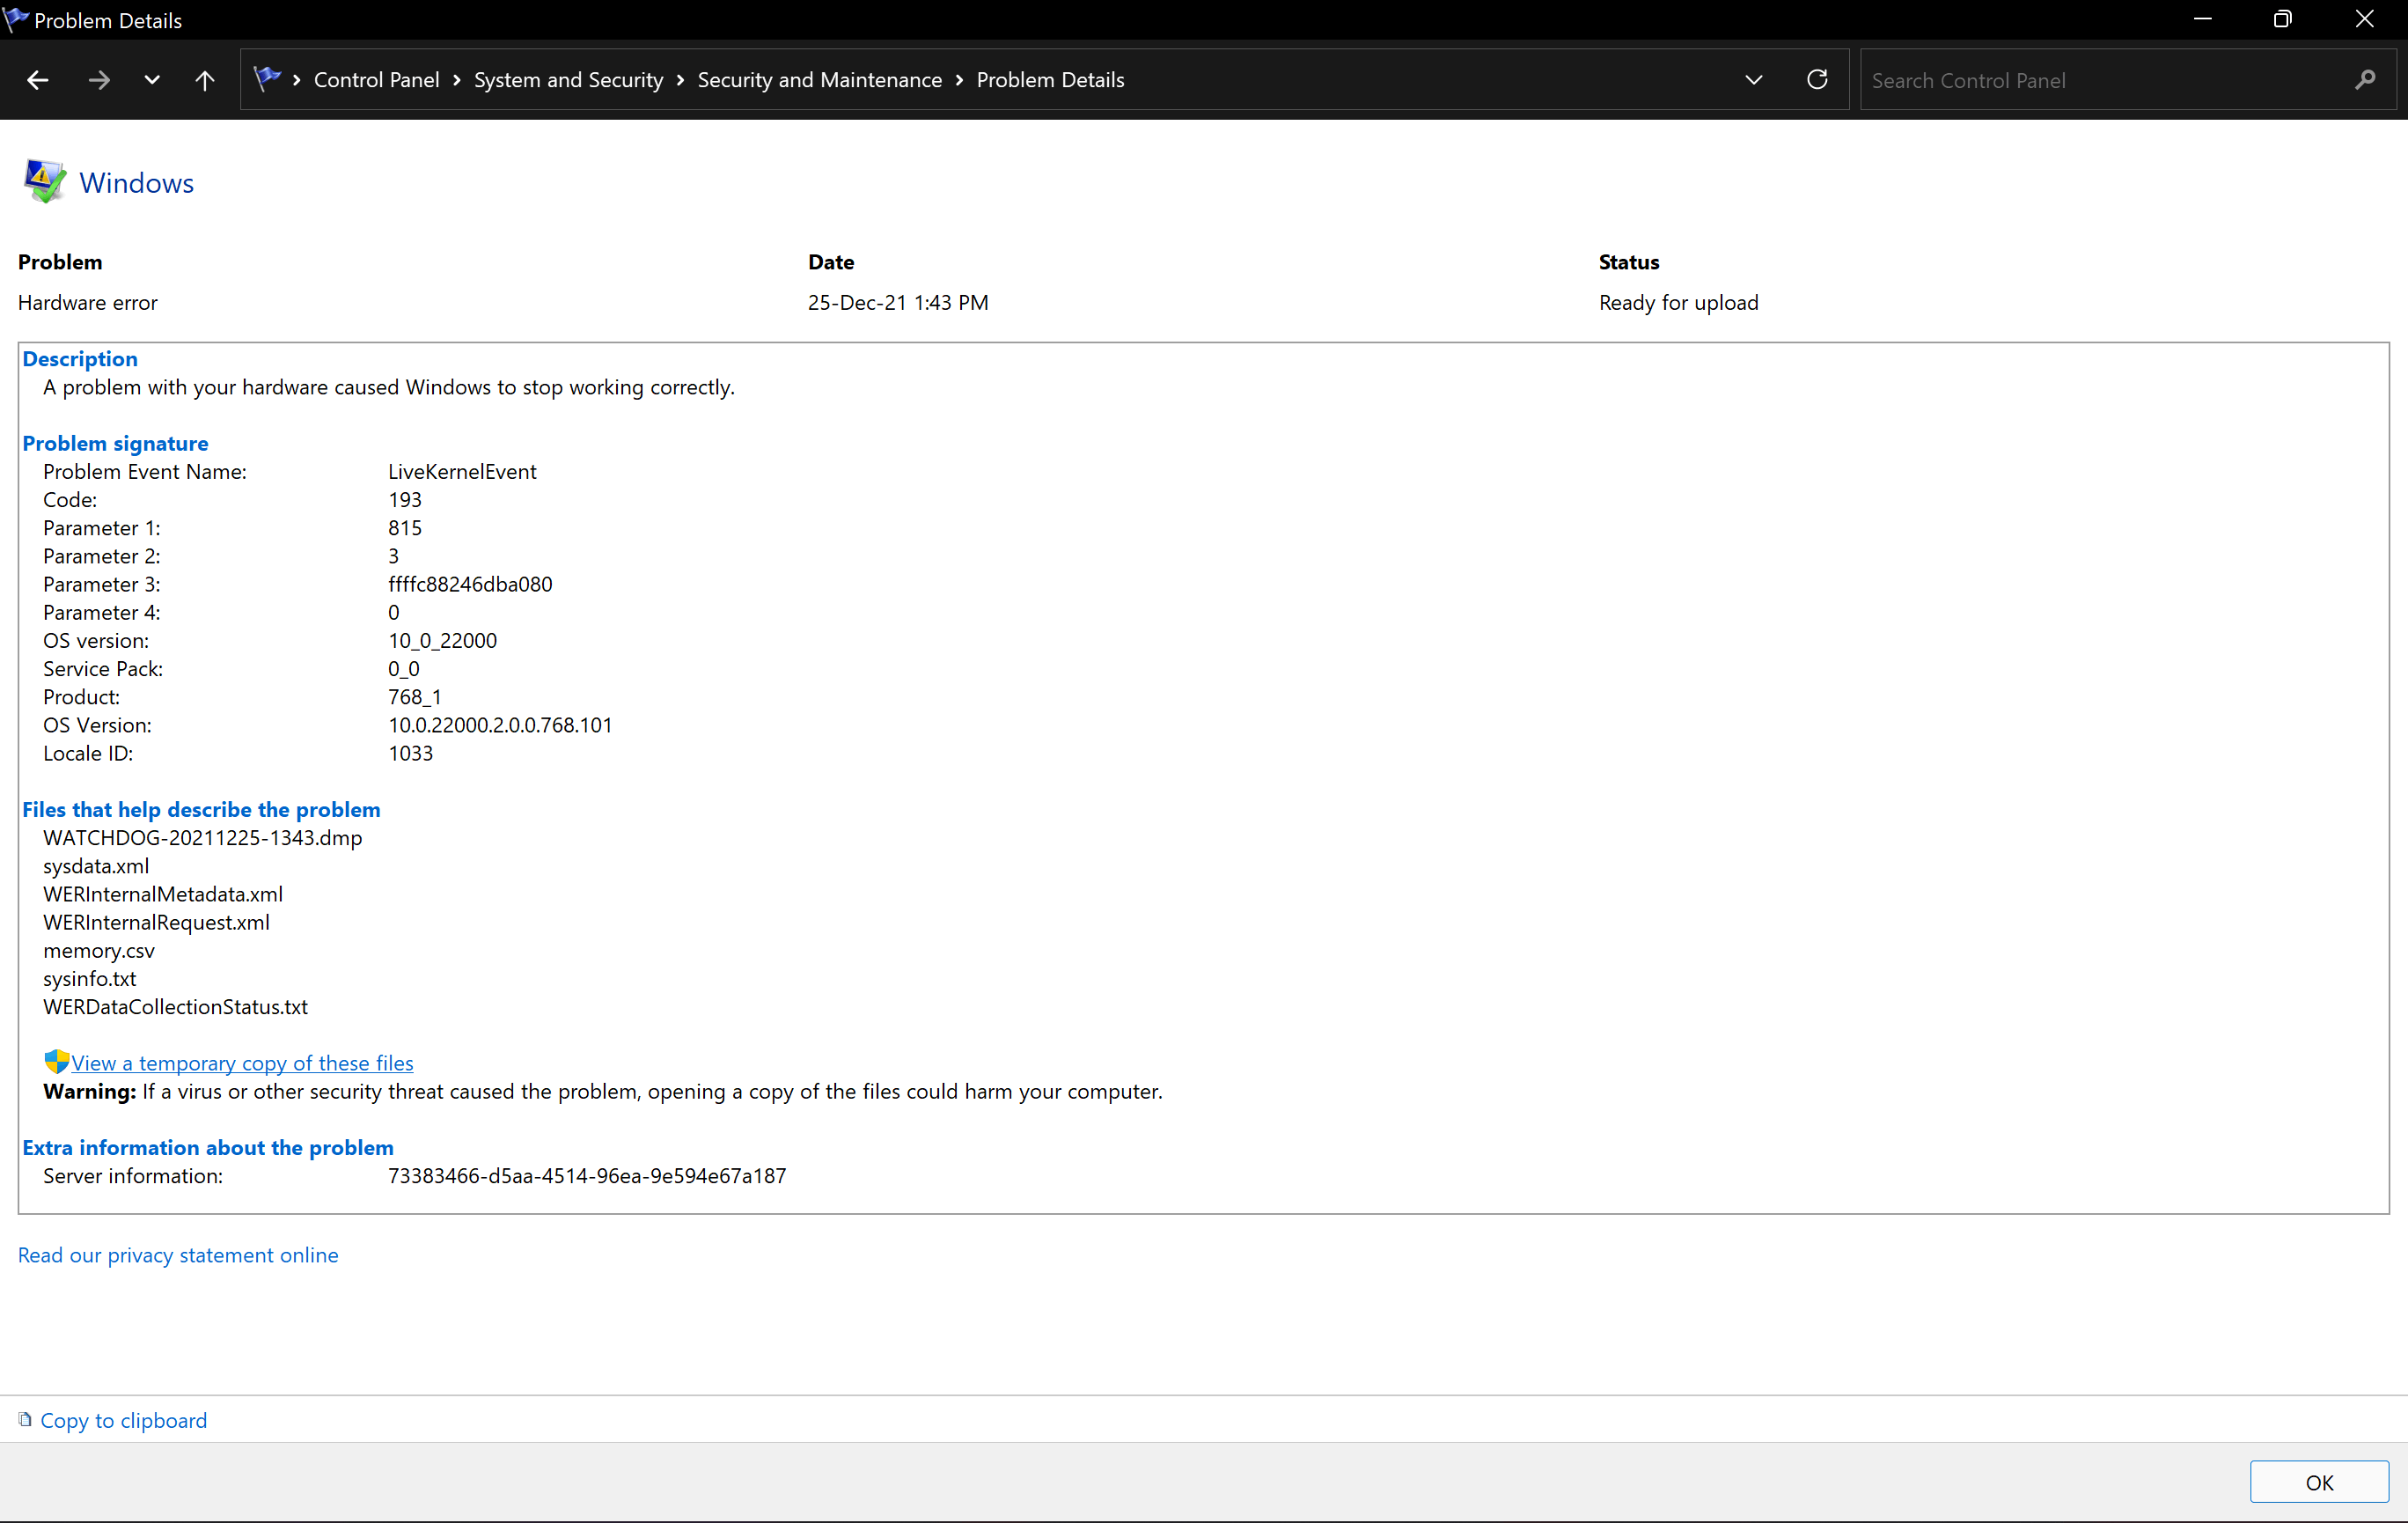Viewport: 2408px width, 1523px height.
Task: Click the search magnifier icon
Action: point(2364,80)
